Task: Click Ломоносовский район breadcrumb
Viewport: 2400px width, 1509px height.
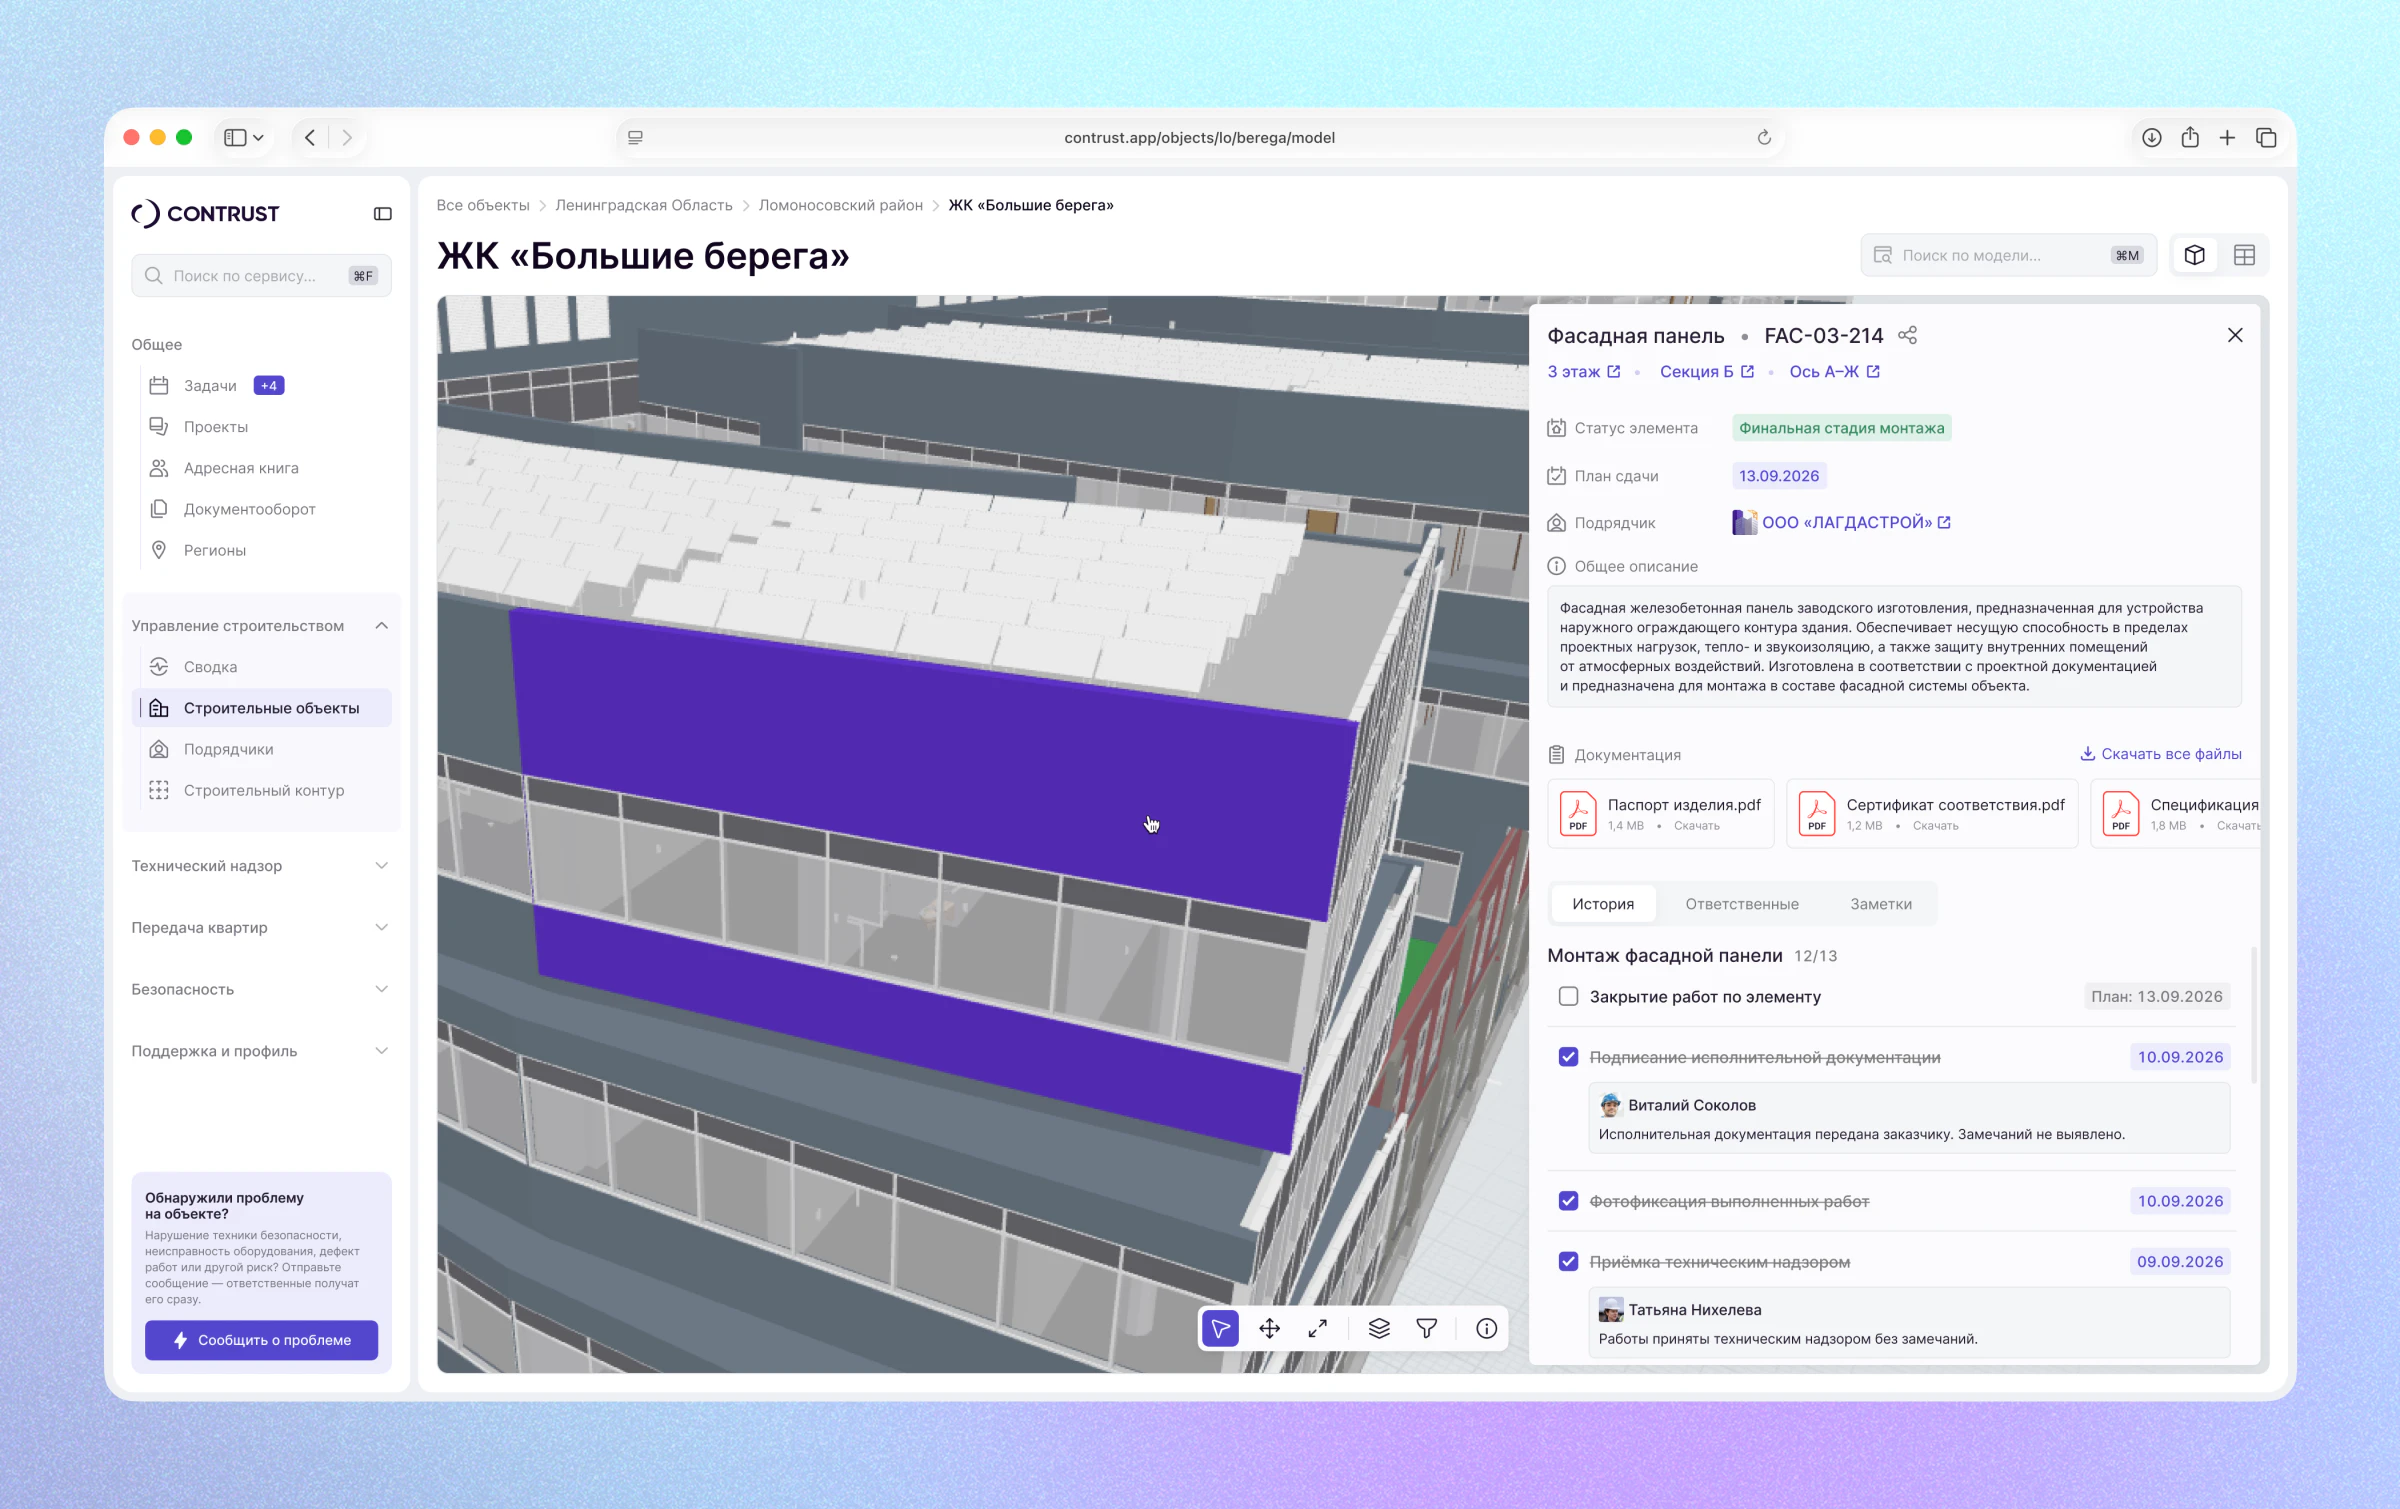Action: (x=840, y=205)
